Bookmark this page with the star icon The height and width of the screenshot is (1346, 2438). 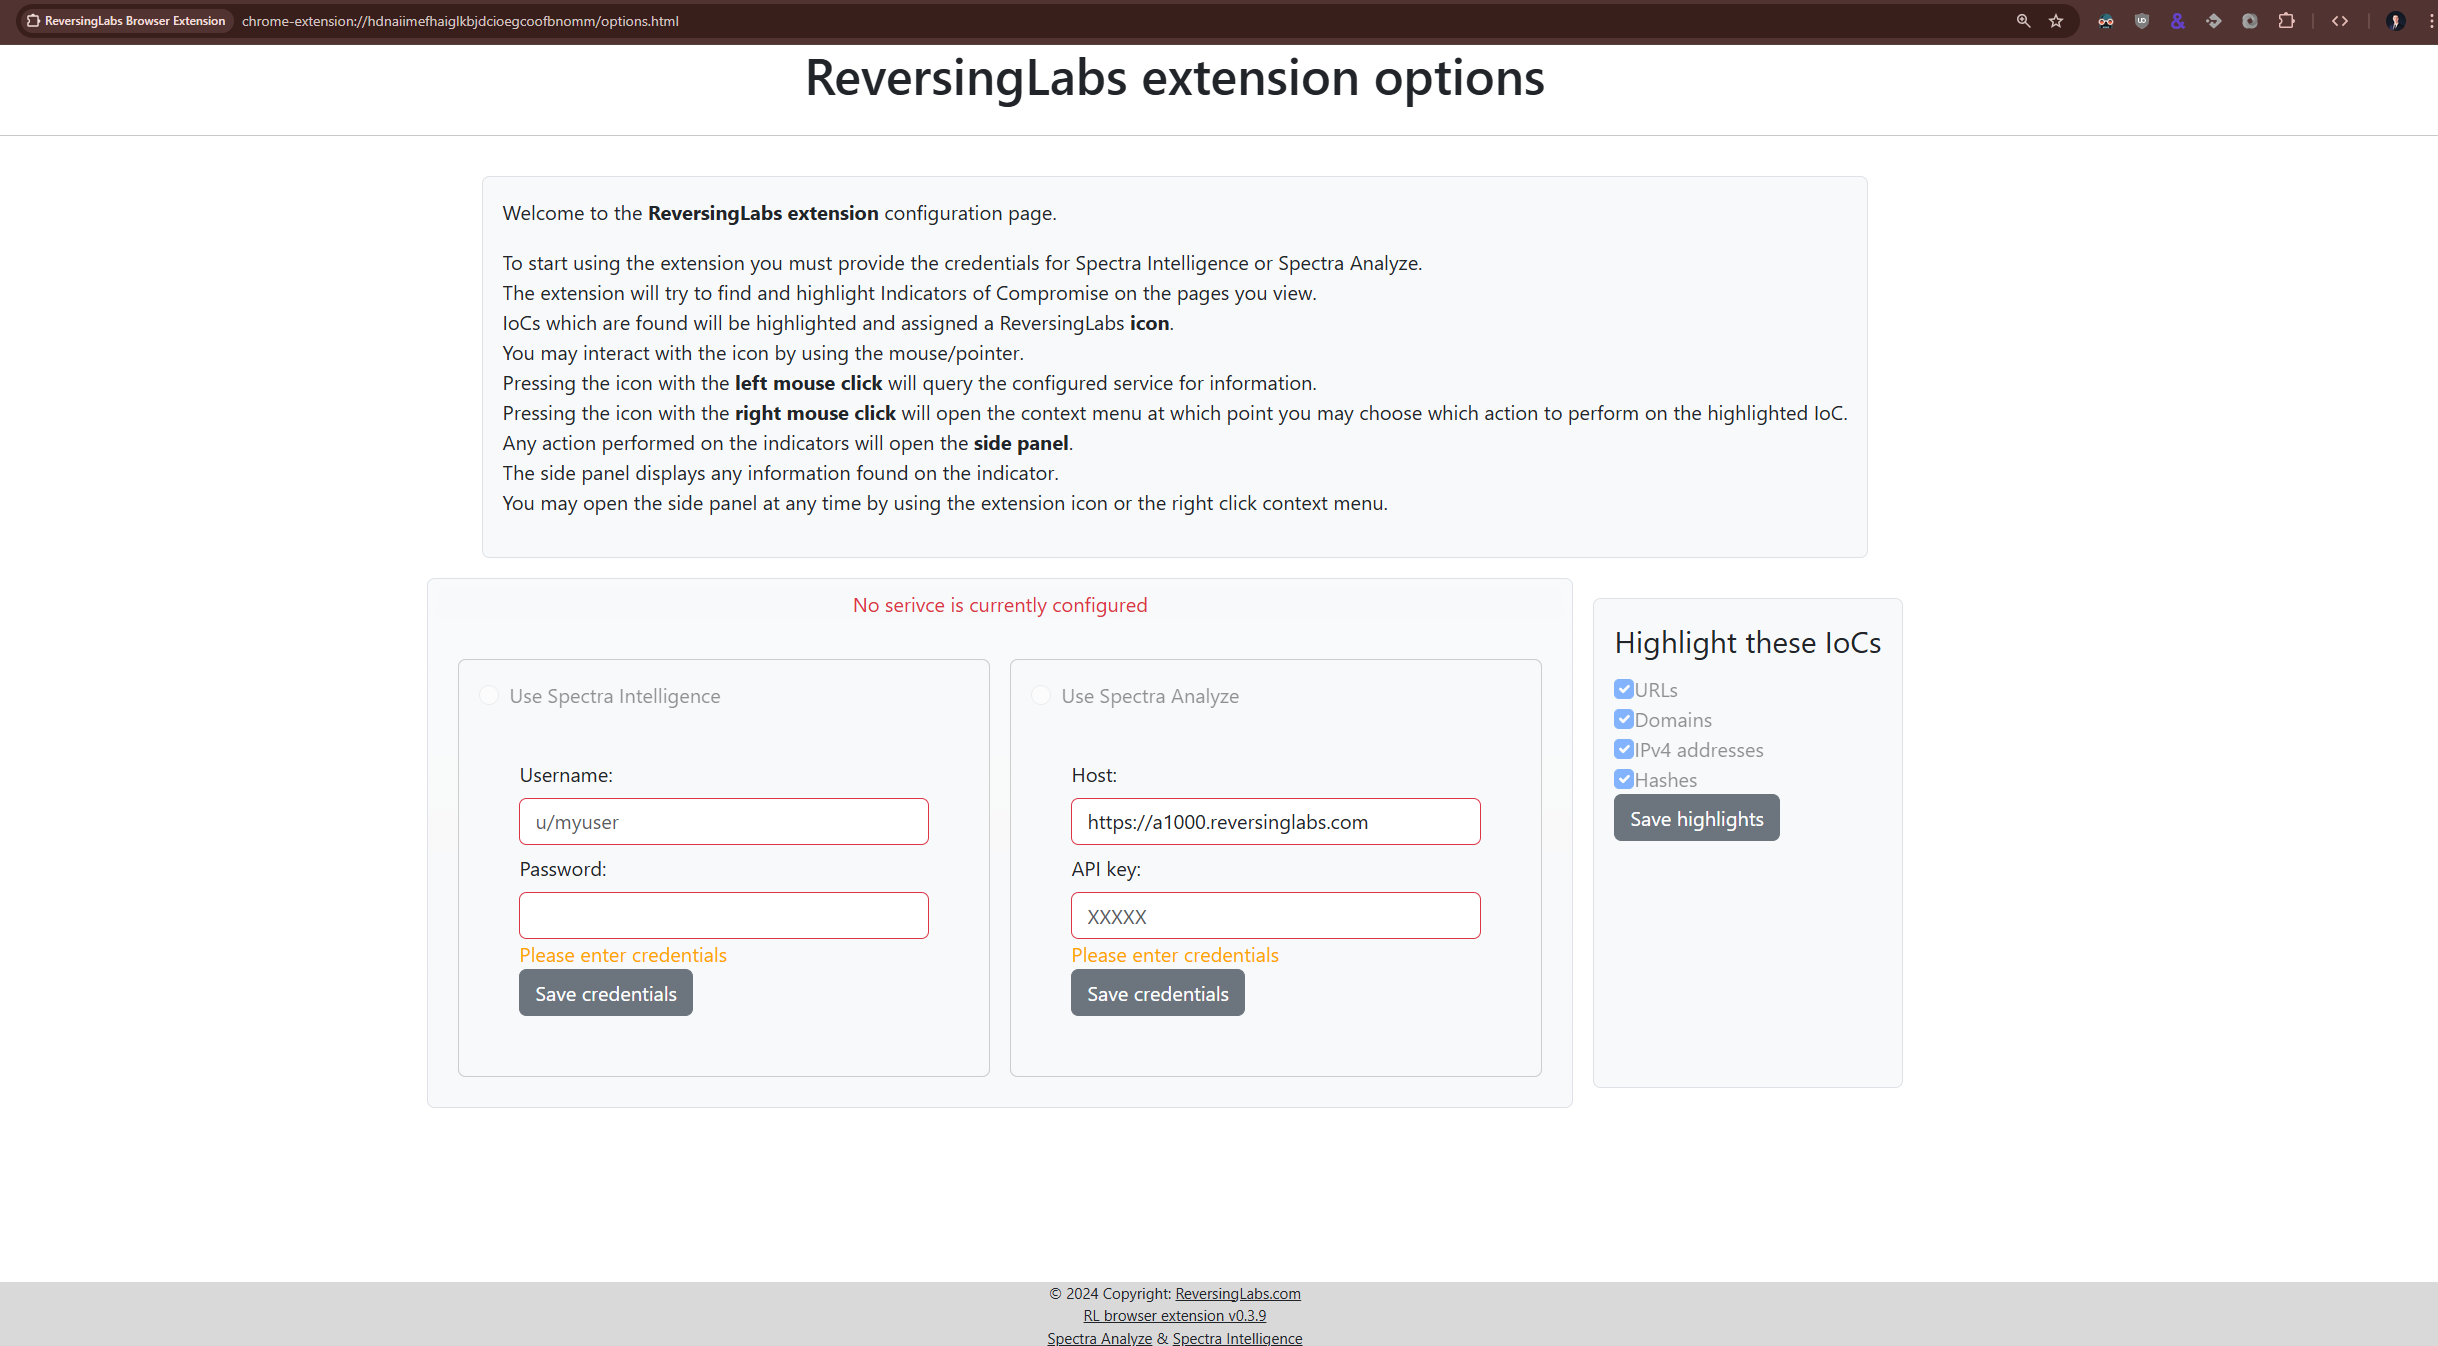(x=2056, y=21)
